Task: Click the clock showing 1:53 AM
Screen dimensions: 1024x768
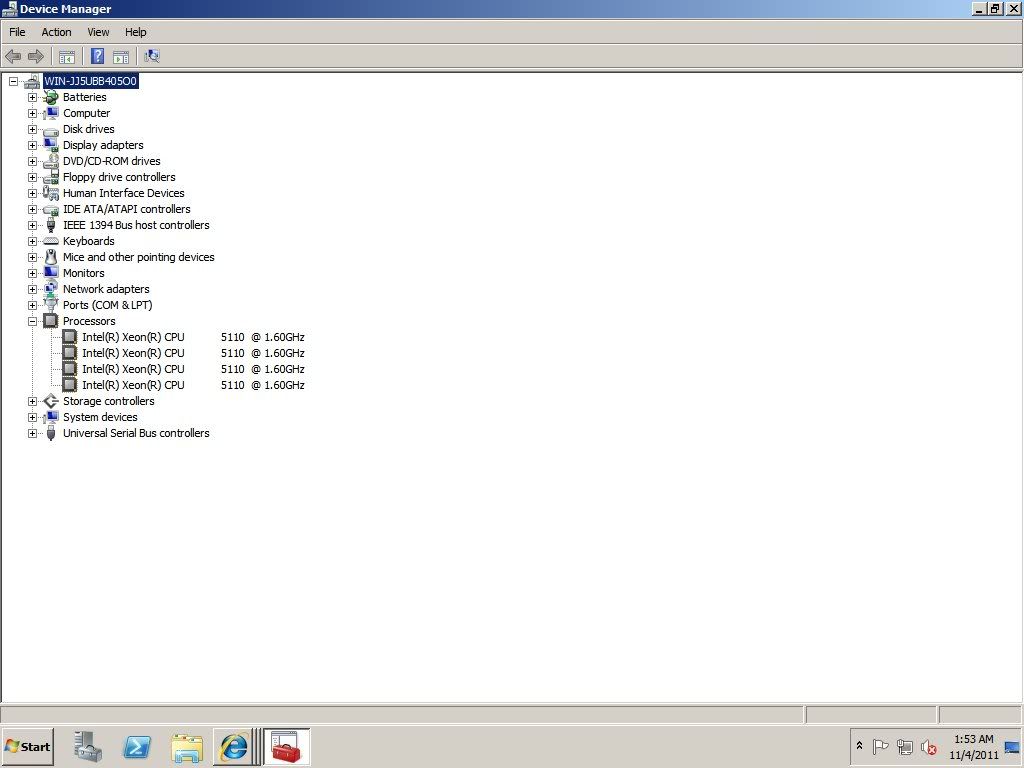Action: click(x=973, y=739)
